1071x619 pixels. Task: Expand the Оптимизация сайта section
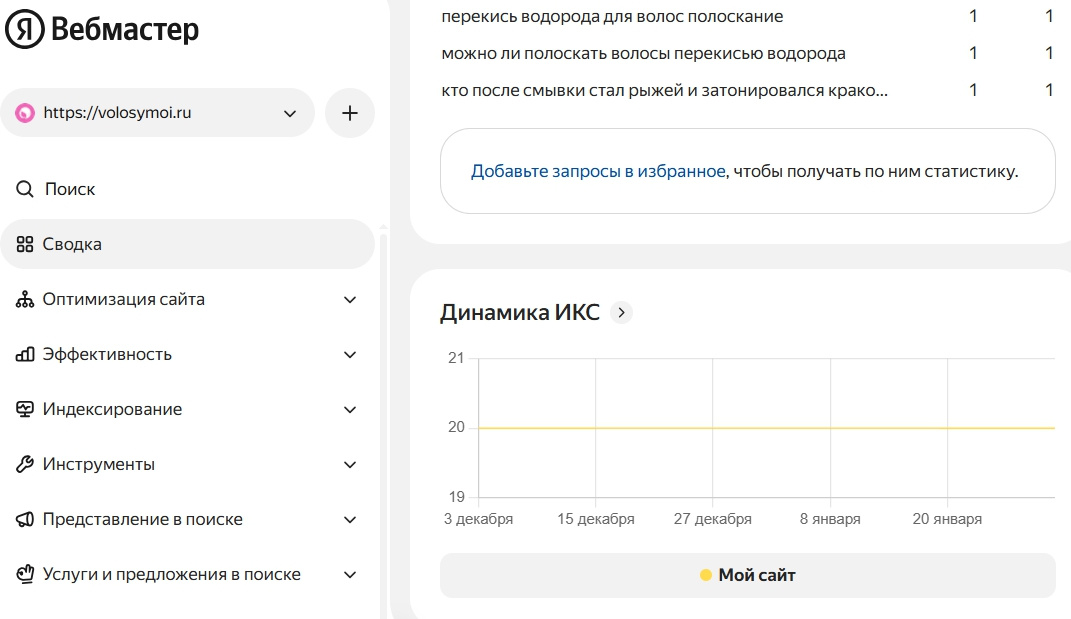350,299
